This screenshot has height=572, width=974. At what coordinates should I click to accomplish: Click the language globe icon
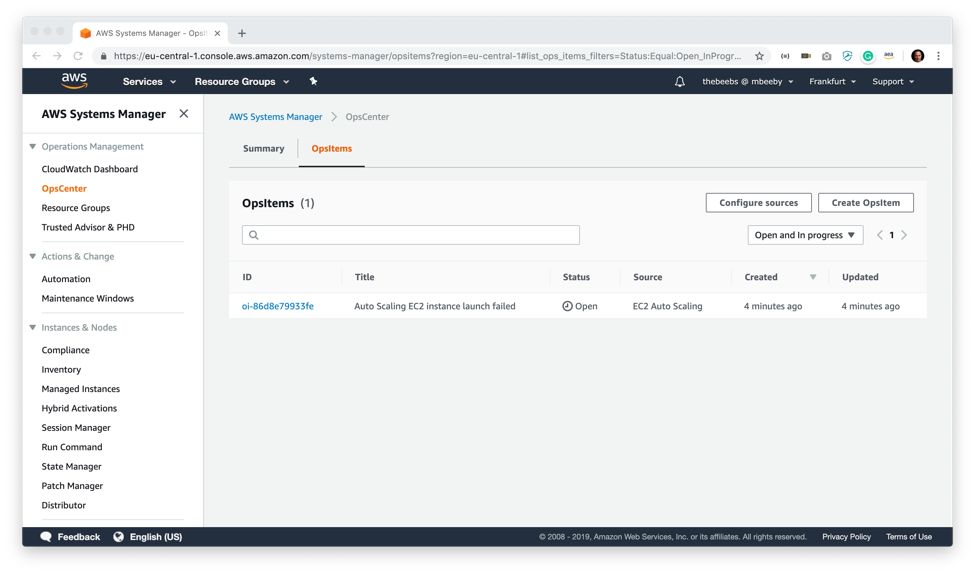[x=119, y=537]
